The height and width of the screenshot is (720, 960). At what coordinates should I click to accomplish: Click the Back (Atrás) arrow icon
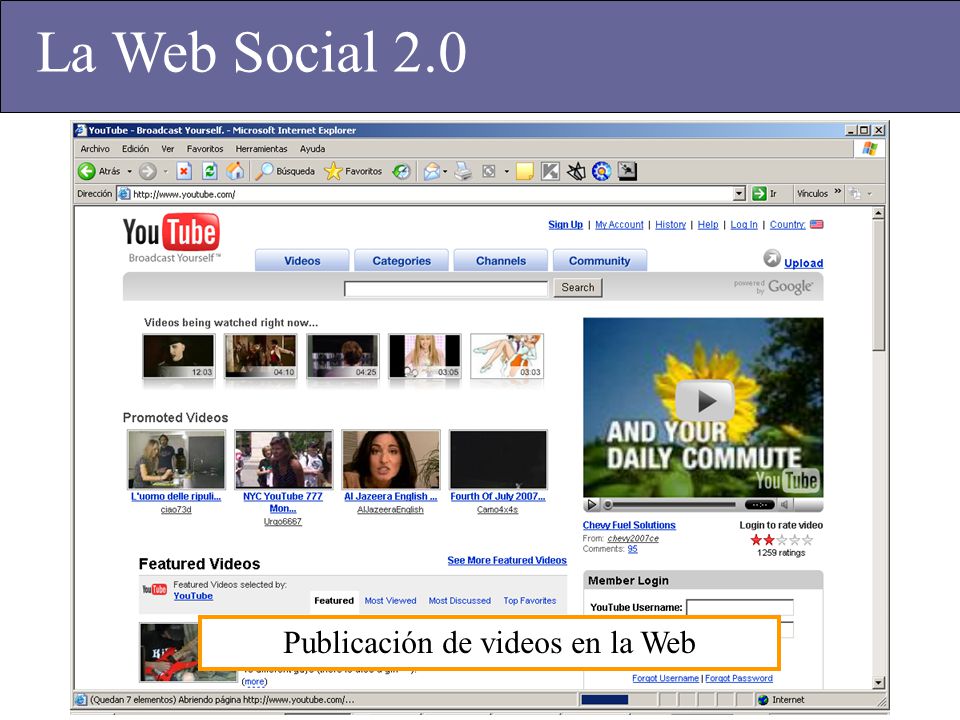pos(86,171)
